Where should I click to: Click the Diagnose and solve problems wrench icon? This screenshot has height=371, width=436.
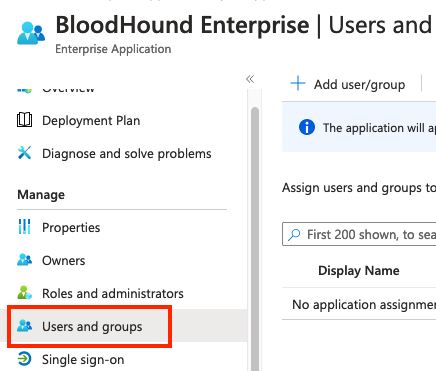[x=24, y=153]
